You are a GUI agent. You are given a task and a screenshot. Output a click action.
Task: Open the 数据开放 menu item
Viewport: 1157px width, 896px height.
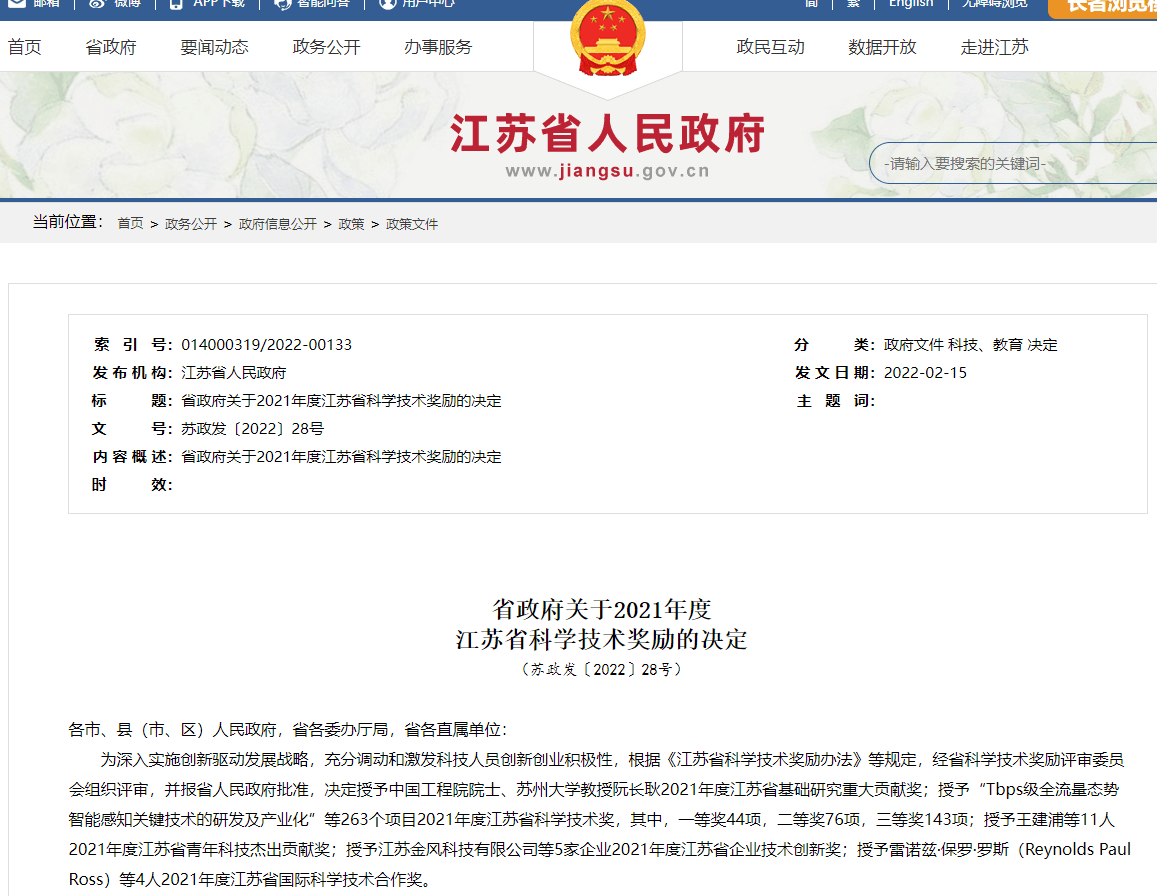[882, 47]
